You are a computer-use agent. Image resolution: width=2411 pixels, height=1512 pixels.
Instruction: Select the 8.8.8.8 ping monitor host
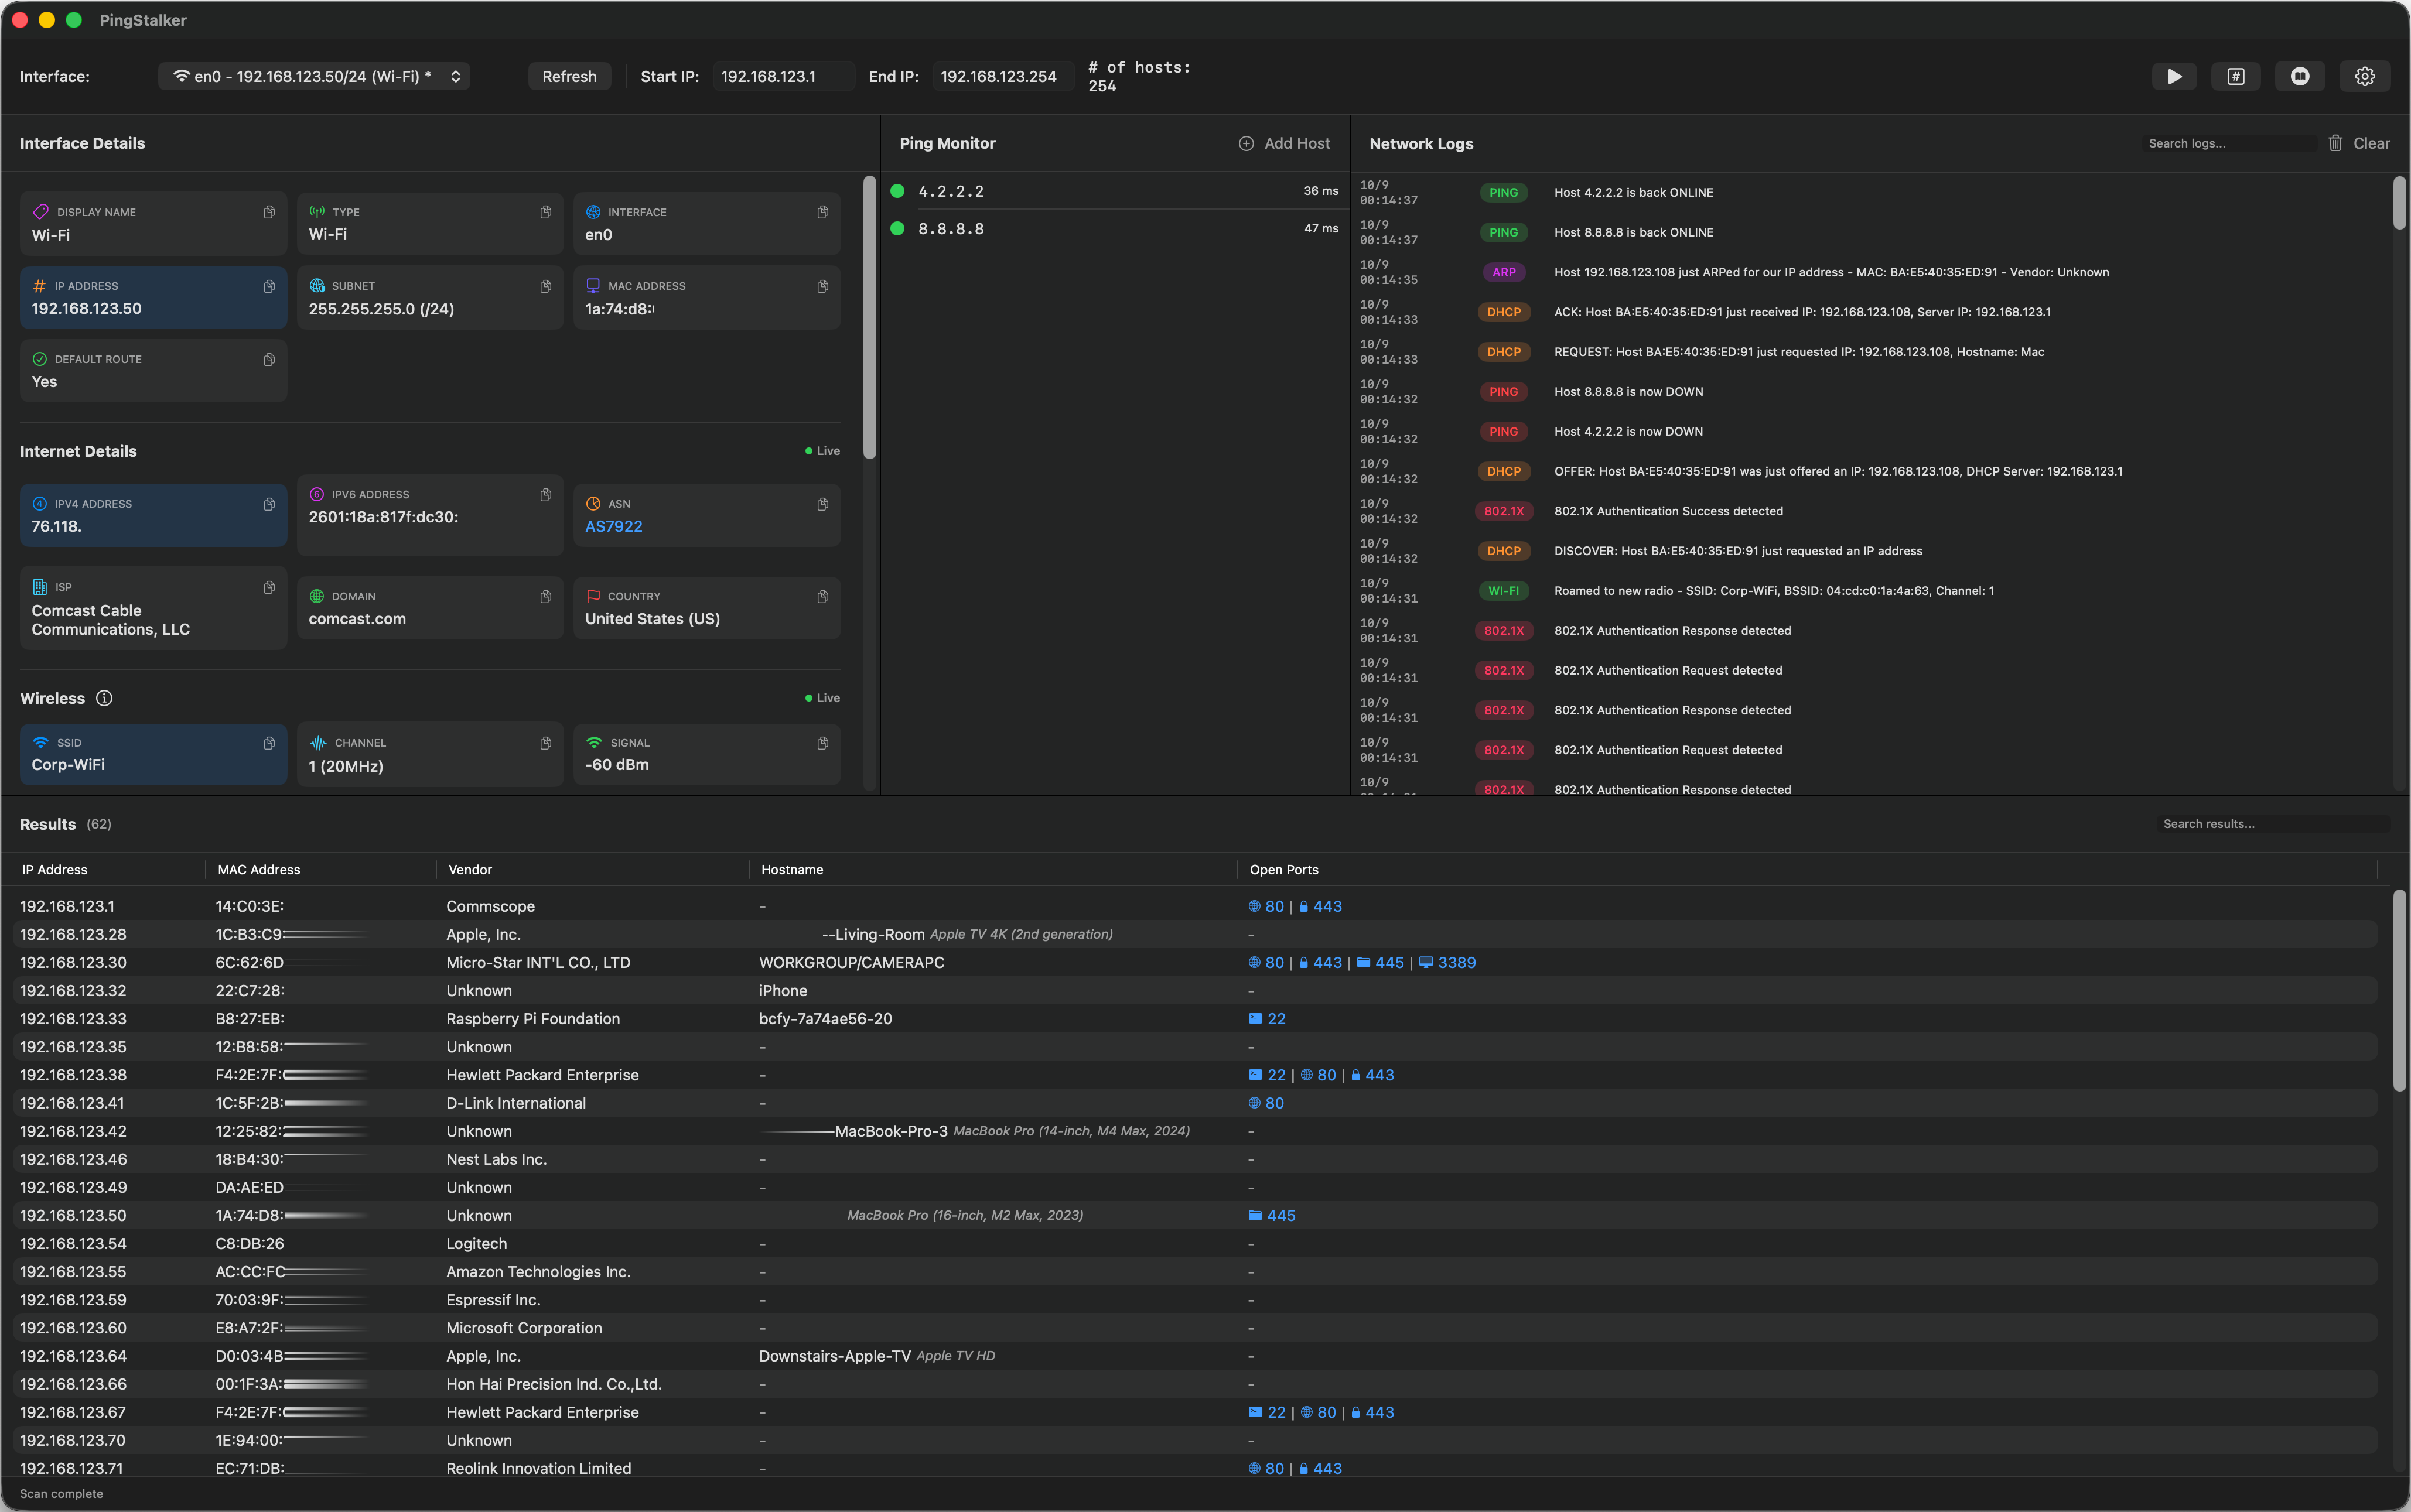[x=951, y=229]
